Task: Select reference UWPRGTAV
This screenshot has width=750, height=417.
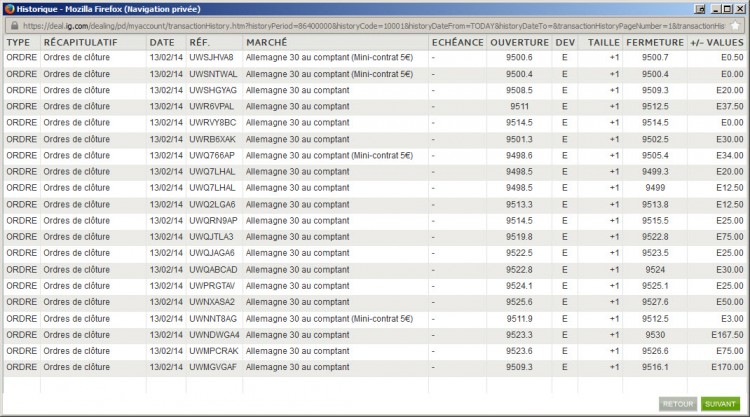Action: pyautogui.click(x=212, y=285)
